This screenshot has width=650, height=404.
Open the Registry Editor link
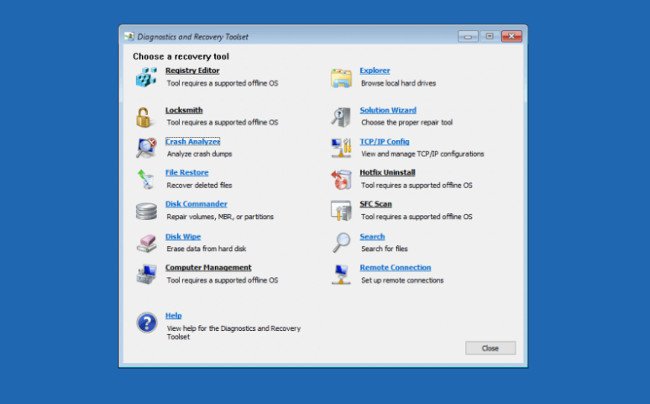coord(192,70)
